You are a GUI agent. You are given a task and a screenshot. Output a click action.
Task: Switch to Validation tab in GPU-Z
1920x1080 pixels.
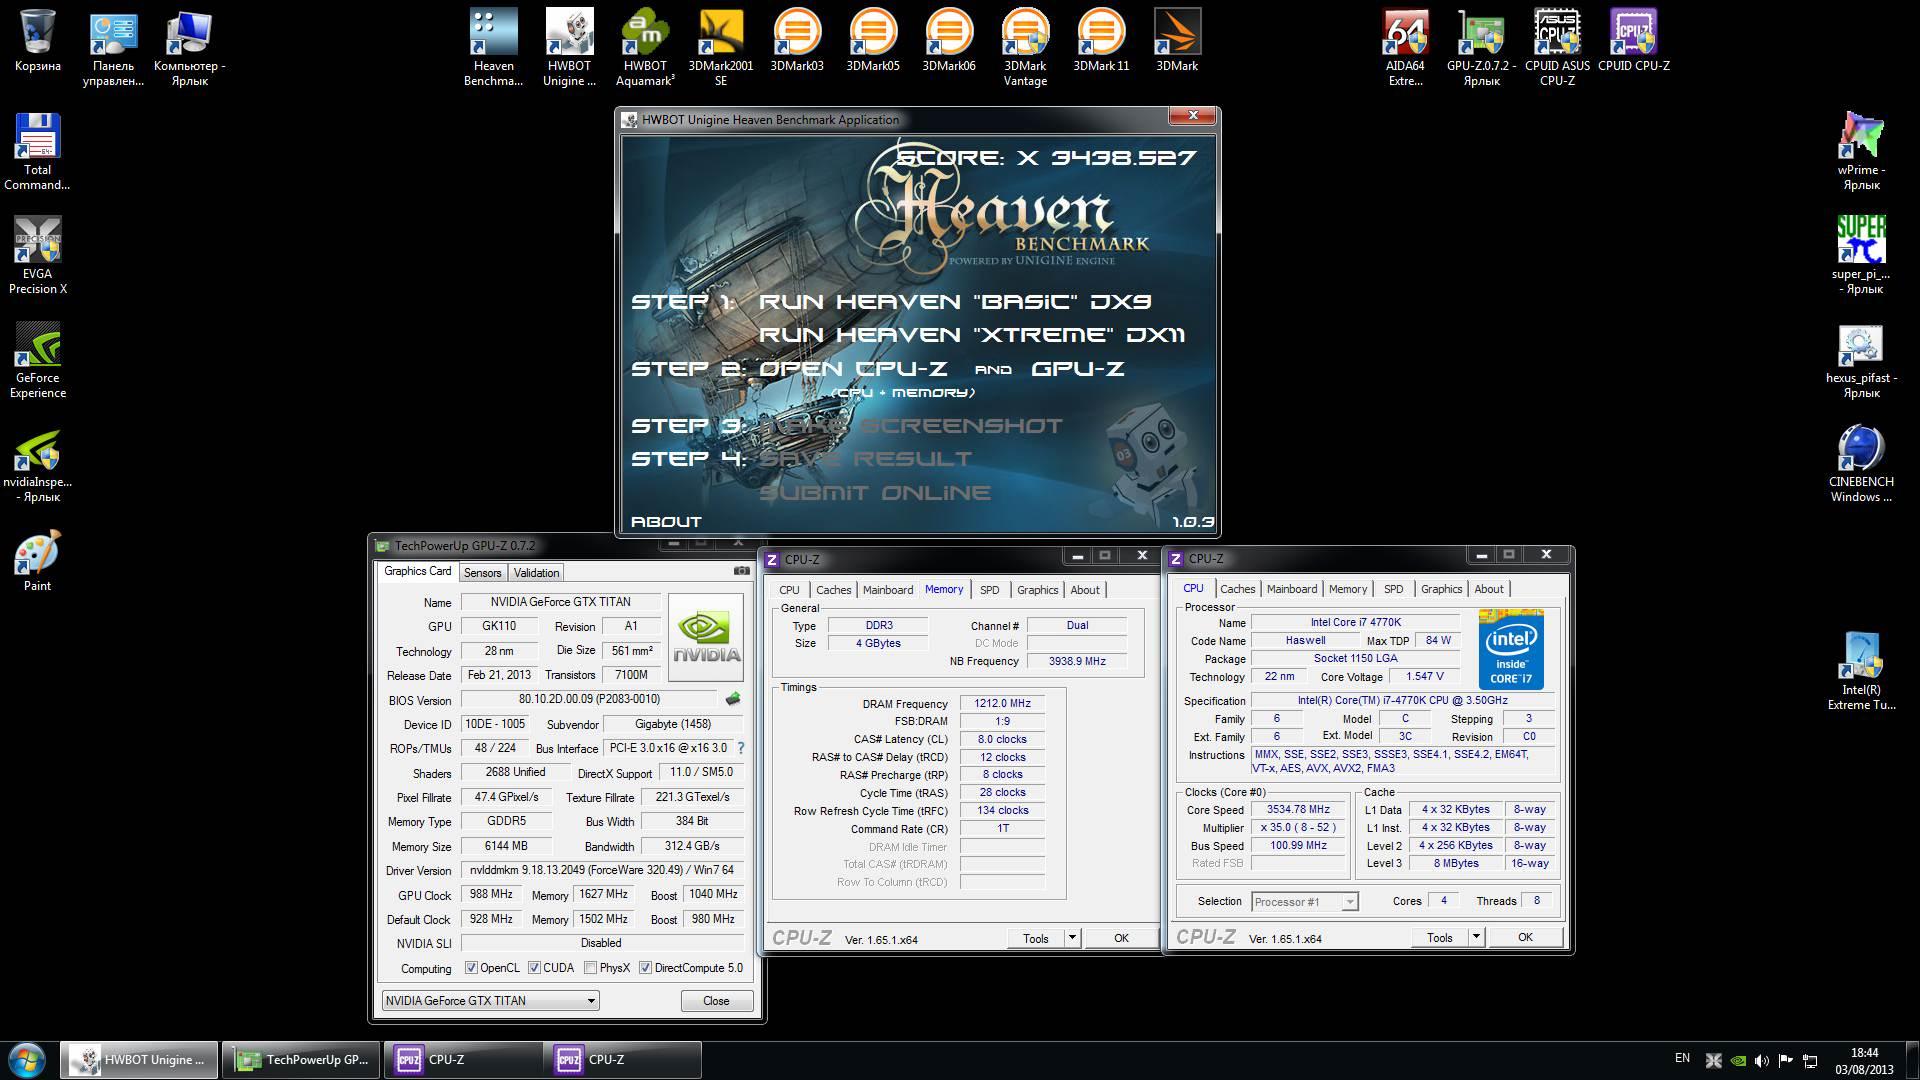pos(536,573)
